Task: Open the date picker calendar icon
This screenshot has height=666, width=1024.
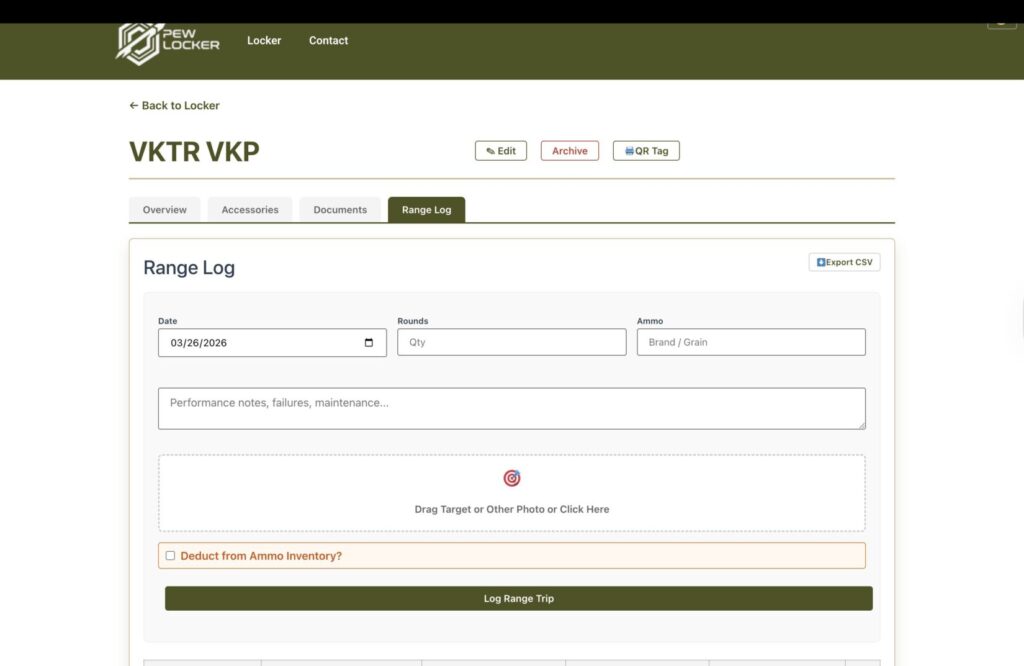Action: [x=369, y=343]
